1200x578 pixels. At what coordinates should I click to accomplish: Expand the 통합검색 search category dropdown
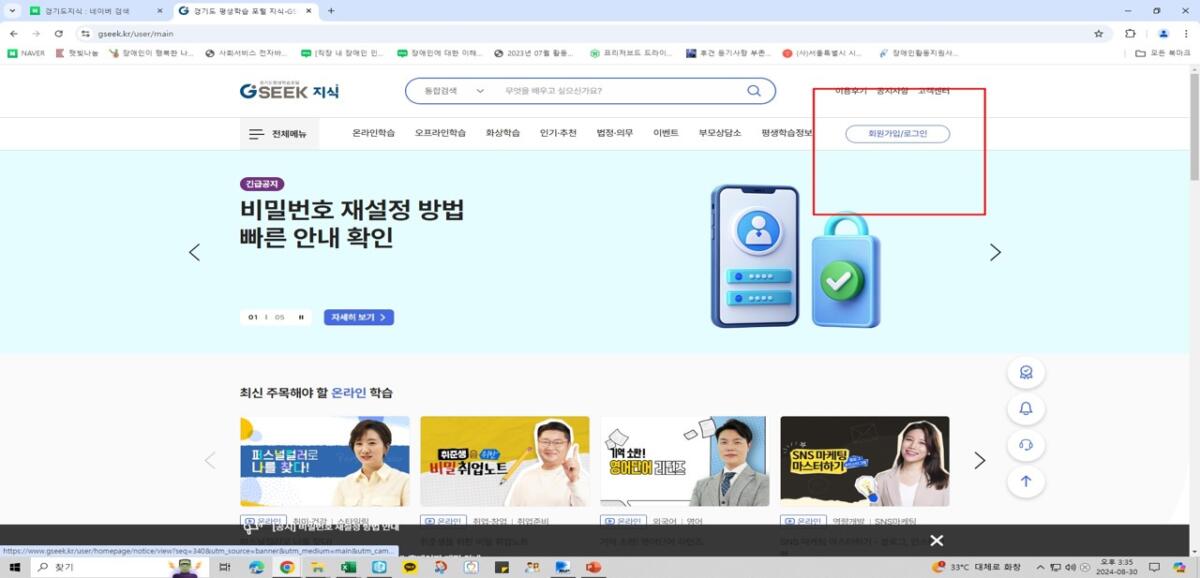click(x=453, y=91)
